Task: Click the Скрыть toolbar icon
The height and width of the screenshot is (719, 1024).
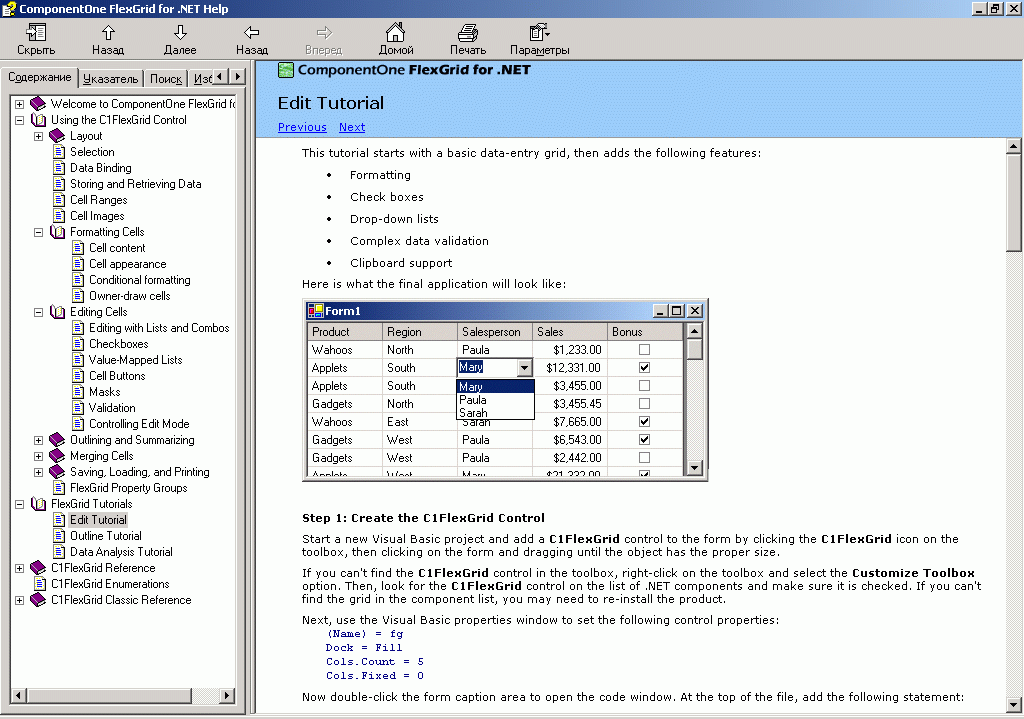Action: click(x=36, y=32)
